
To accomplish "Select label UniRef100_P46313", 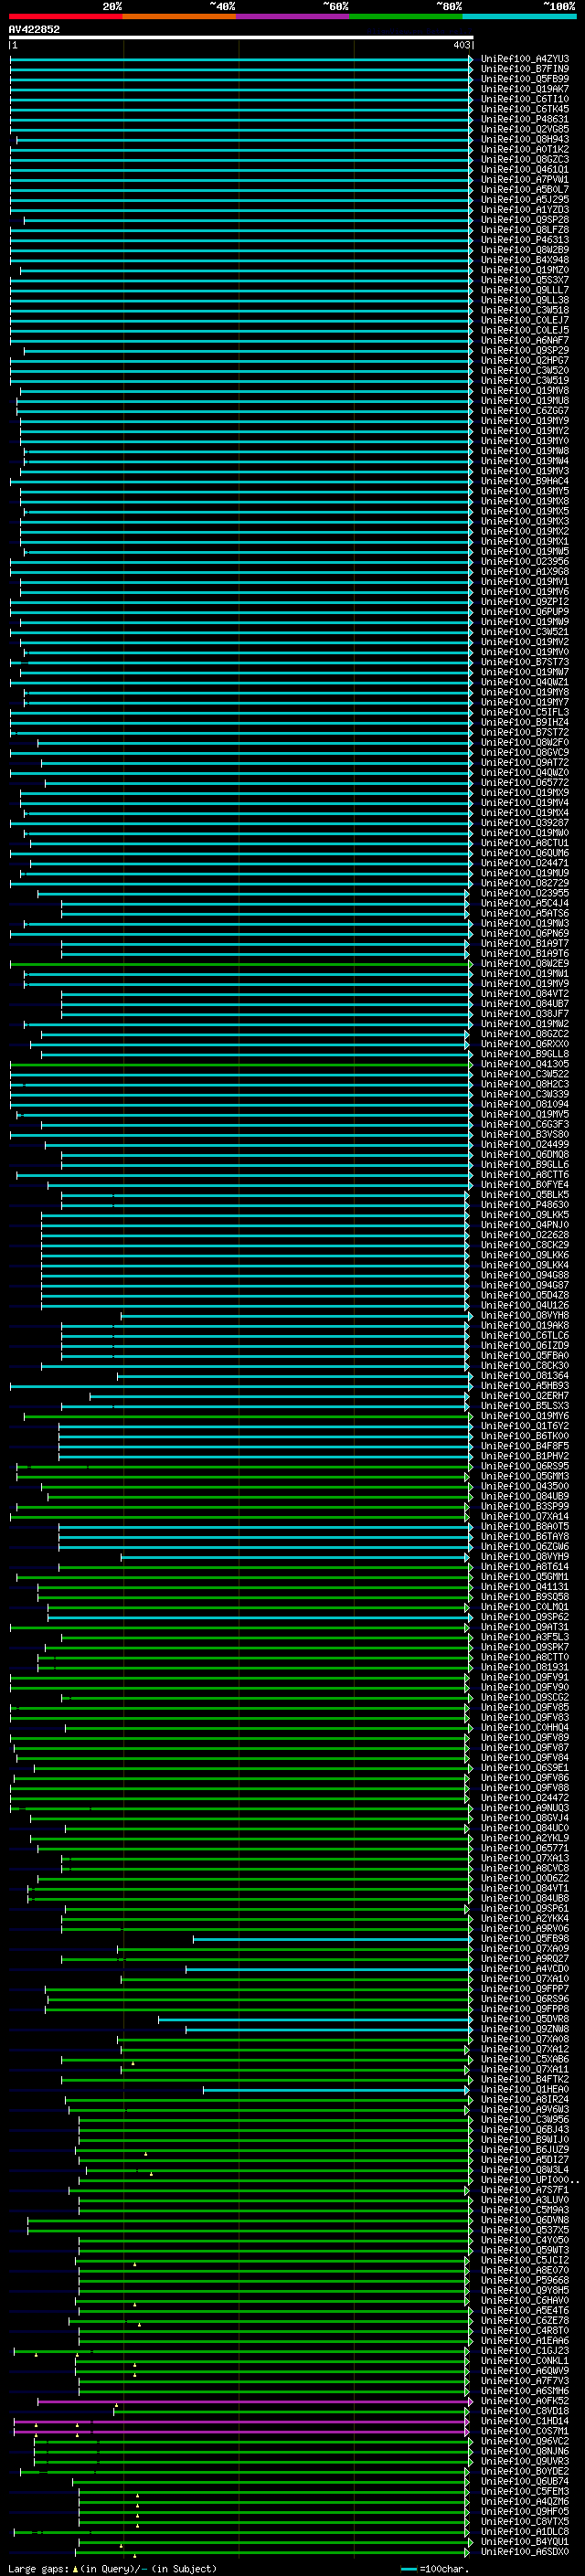I will tap(524, 240).
